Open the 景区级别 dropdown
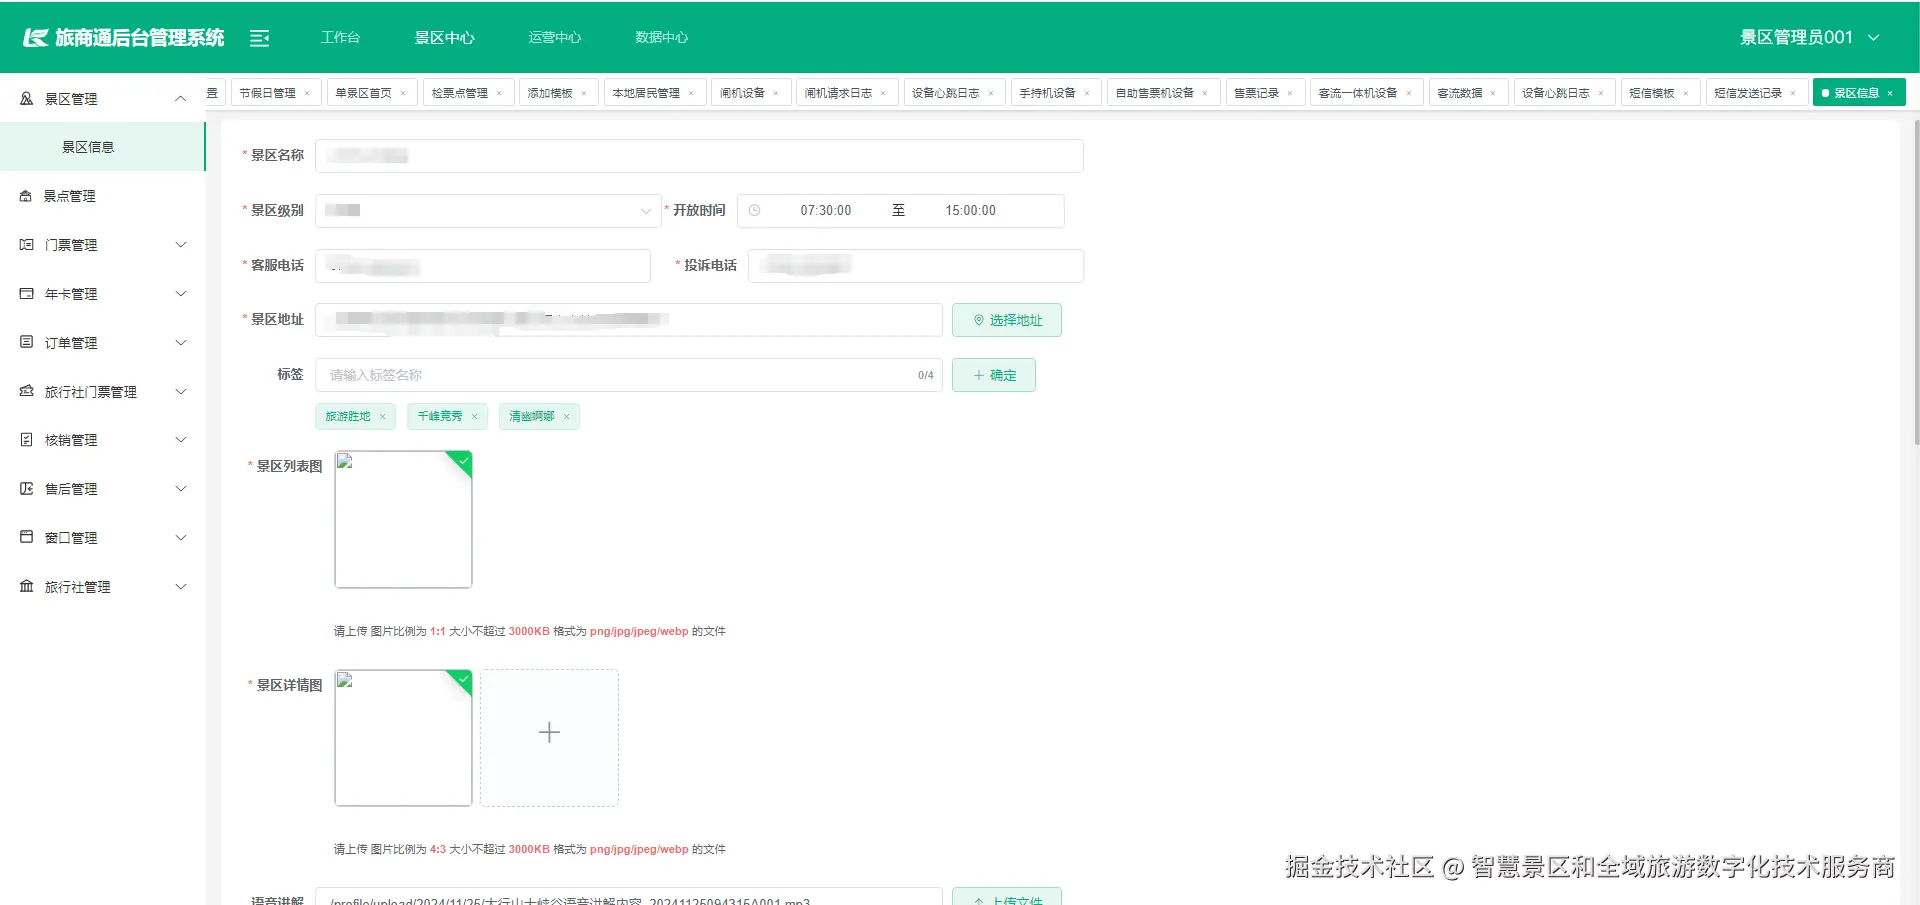This screenshot has height=905, width=1920. (487, 210)
